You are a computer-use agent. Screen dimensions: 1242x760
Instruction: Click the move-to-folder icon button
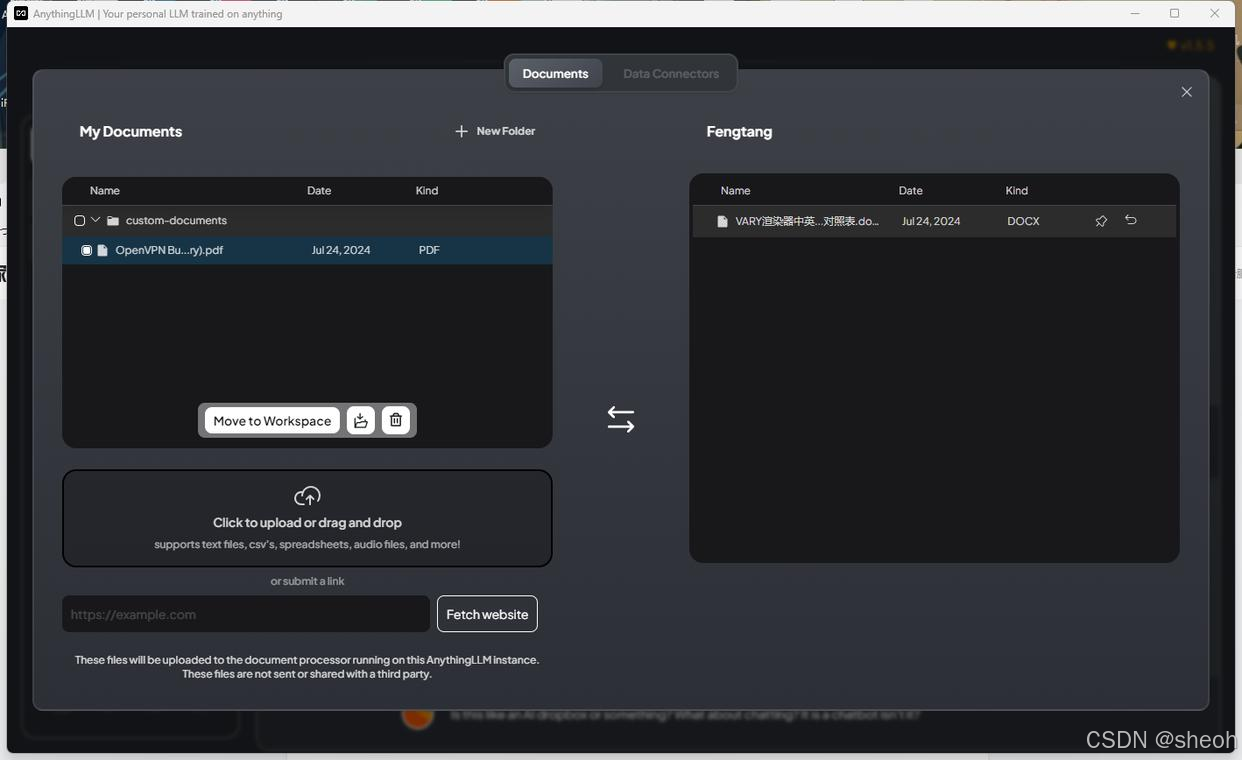[361, 421]
